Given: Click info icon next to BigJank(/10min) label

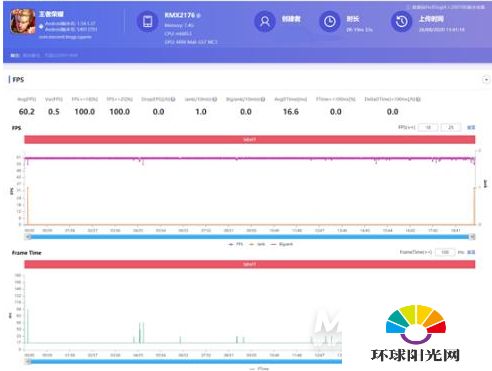Looking at the screenshot, I should point(263,99).
